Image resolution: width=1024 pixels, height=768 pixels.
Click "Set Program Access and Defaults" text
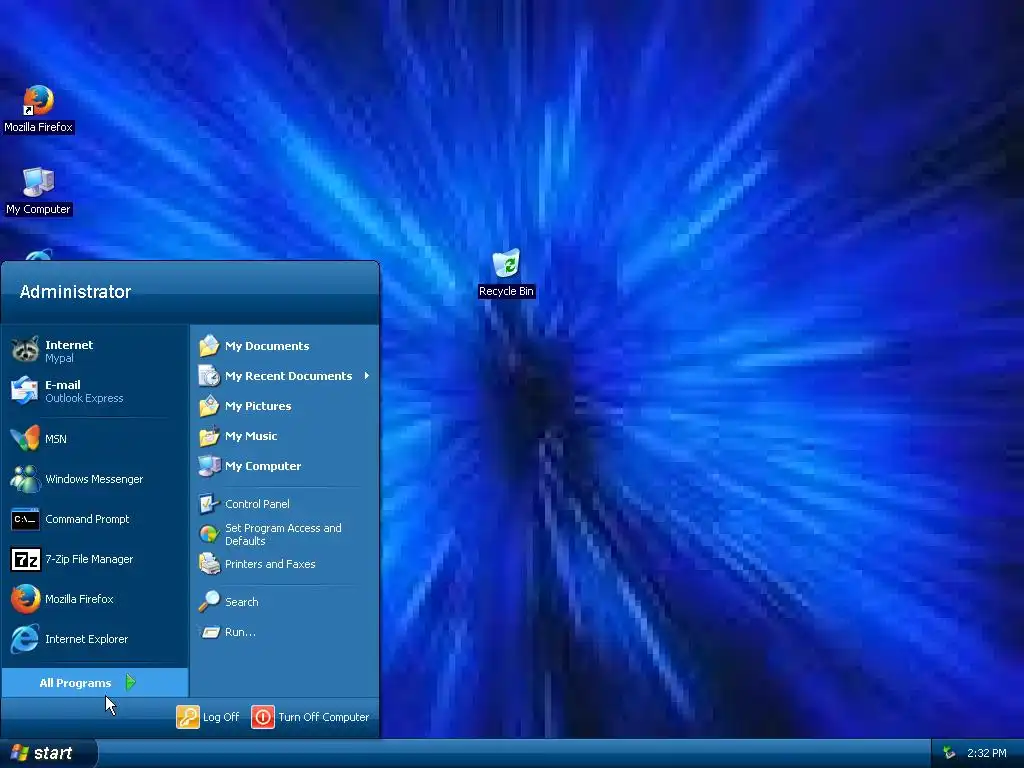click(x=283, y=534)
